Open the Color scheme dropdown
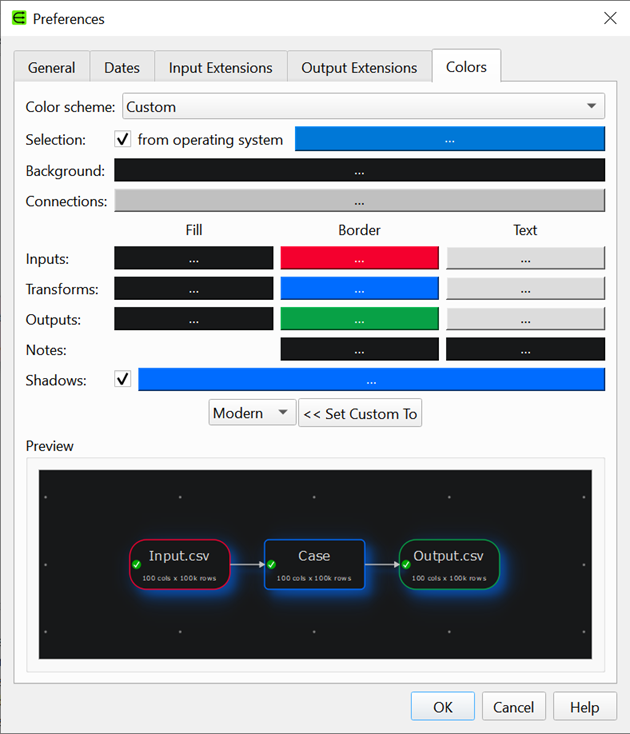The image size is (630, 734). pyautogui.click(x=363, y=107)
